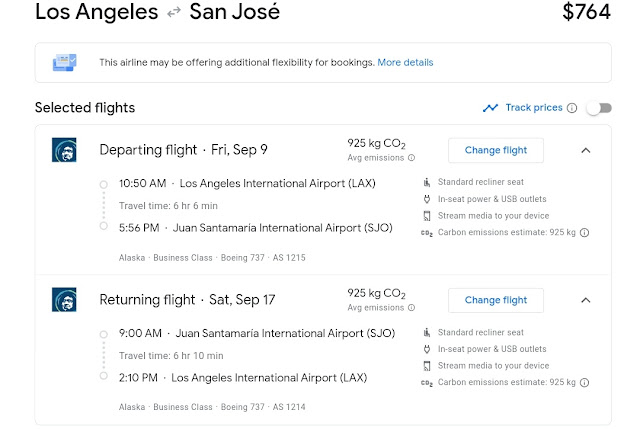
Task: Click departing flight avg emissions info icon
Action: [411, 158]
